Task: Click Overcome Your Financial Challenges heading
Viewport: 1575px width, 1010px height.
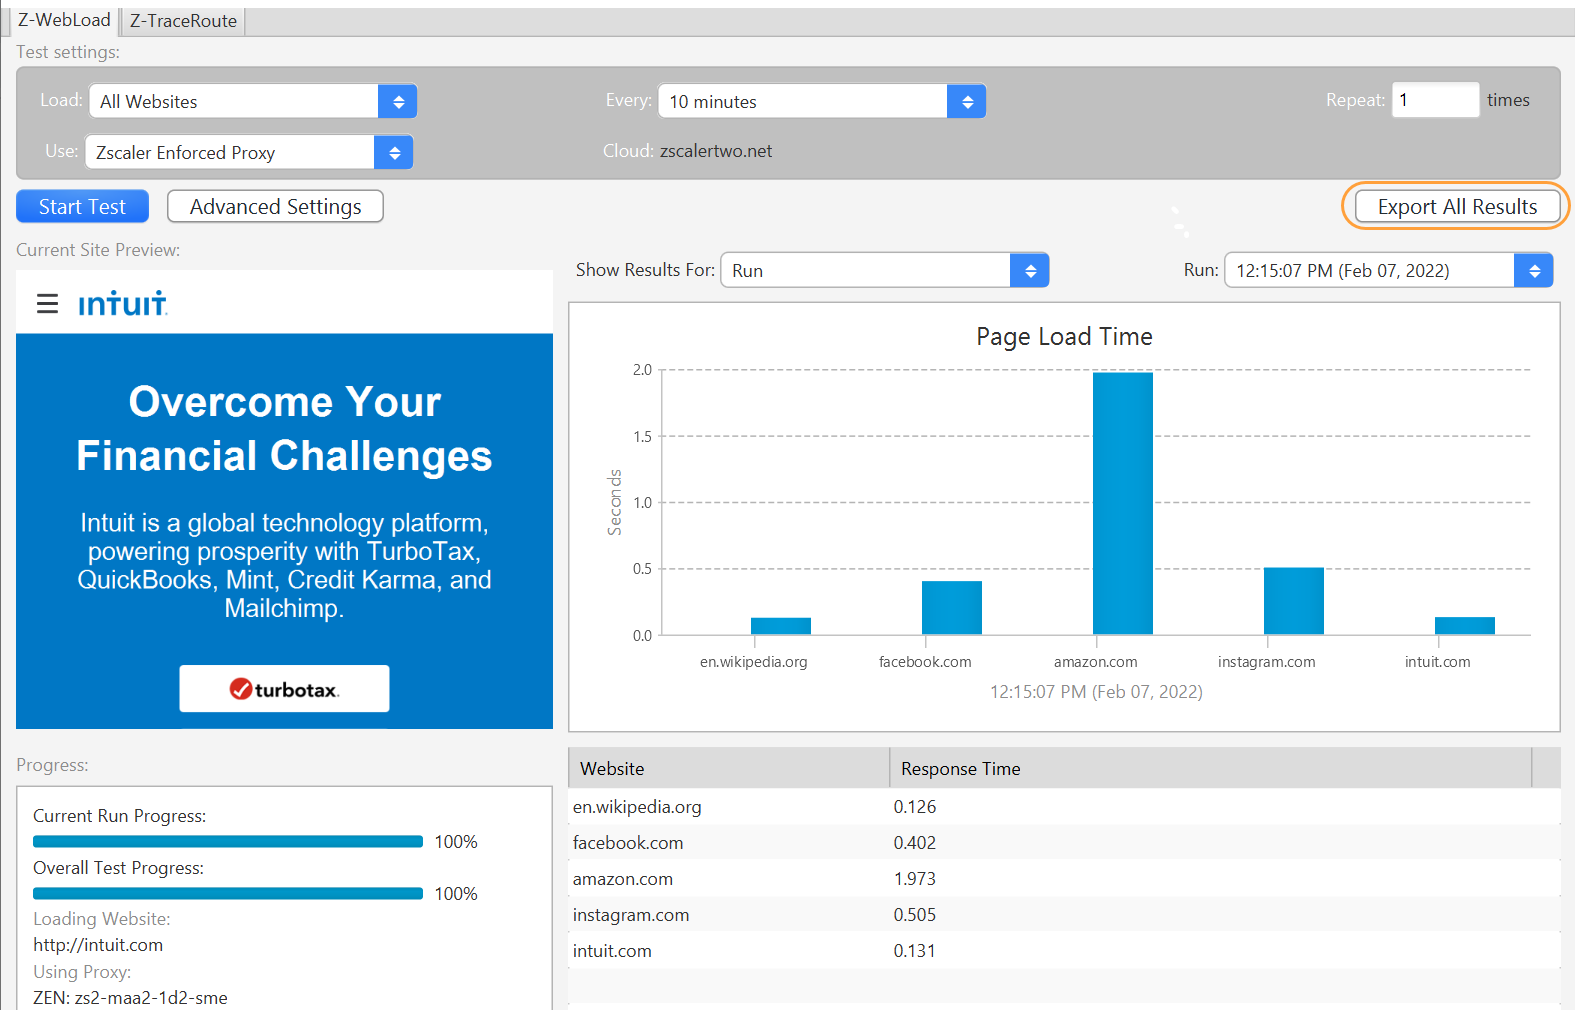Action: [x=284, y=428]
